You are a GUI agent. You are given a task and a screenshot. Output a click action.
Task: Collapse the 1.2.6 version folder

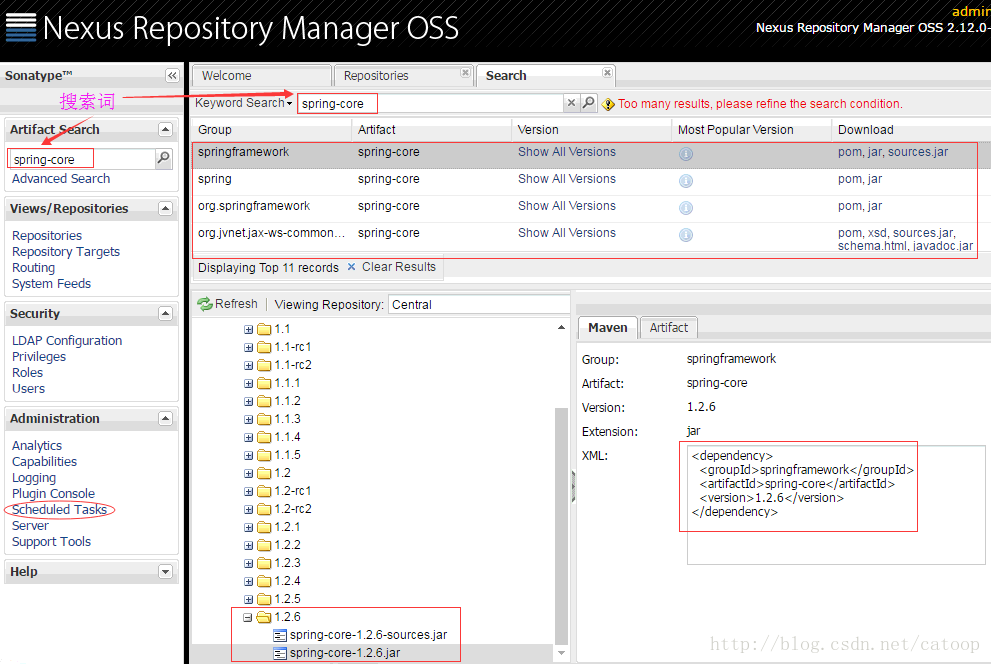pos(248,617)
